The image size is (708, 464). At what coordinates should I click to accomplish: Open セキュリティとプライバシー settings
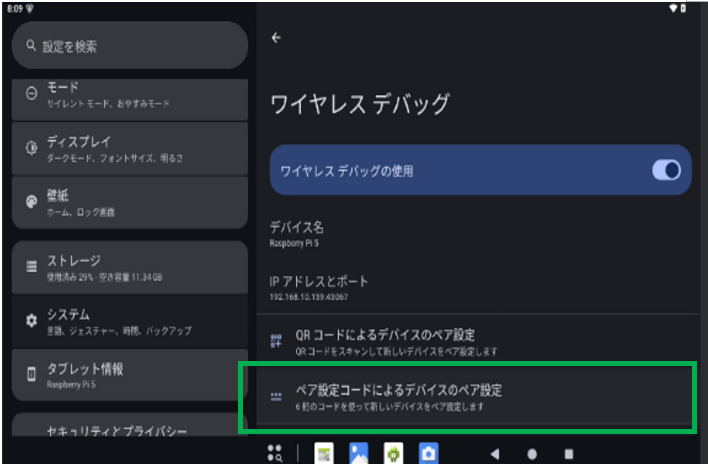[x=129, y=430]
